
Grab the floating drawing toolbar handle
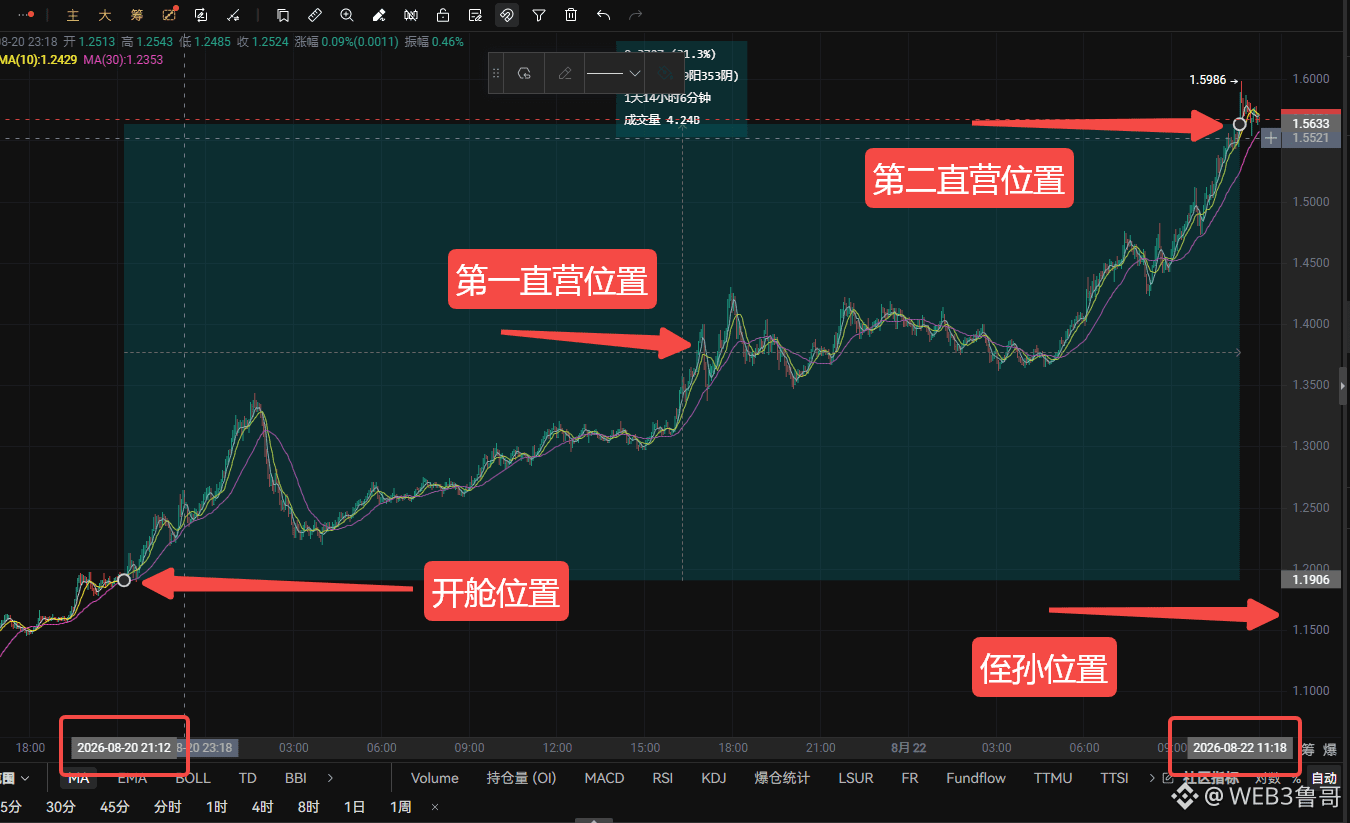tap(496, 73)
